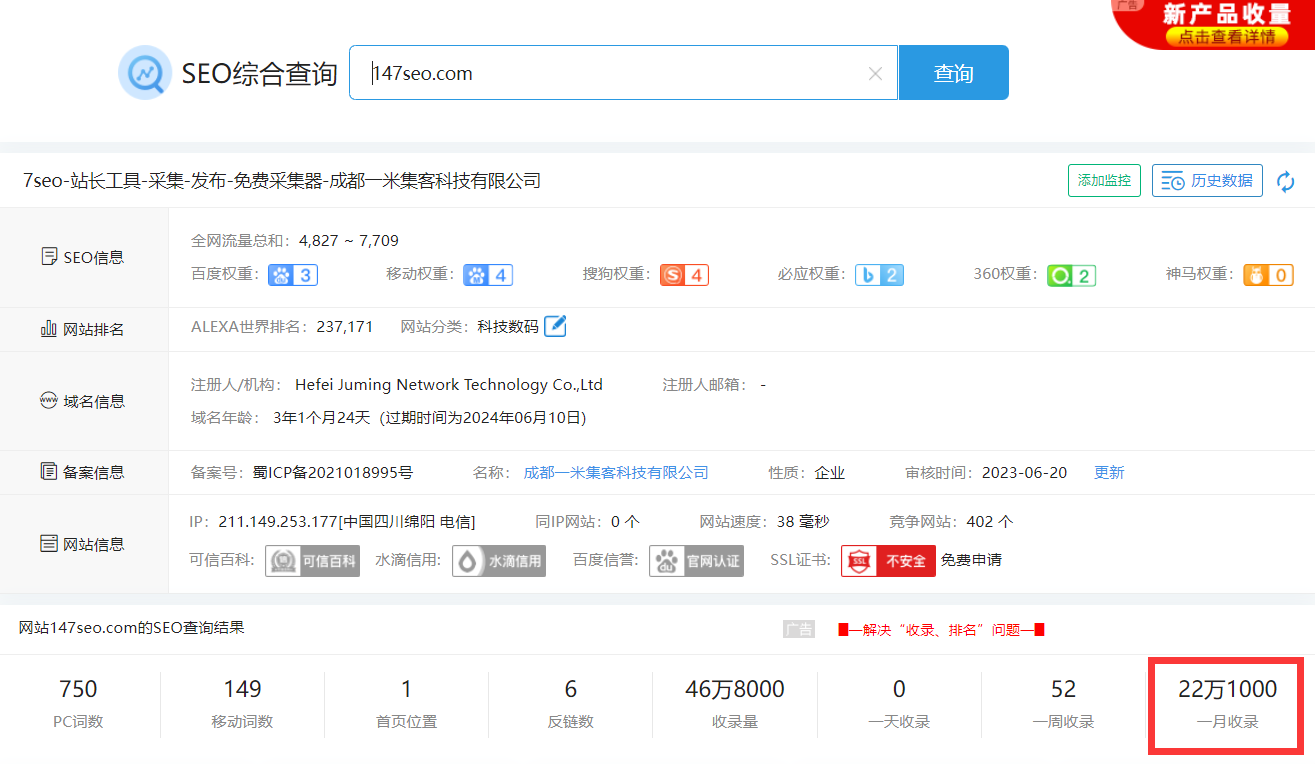Click the site title 7seo-站长工具 heading
Viewport: 1315px width, 764px height.
click(x=281, y=181)
